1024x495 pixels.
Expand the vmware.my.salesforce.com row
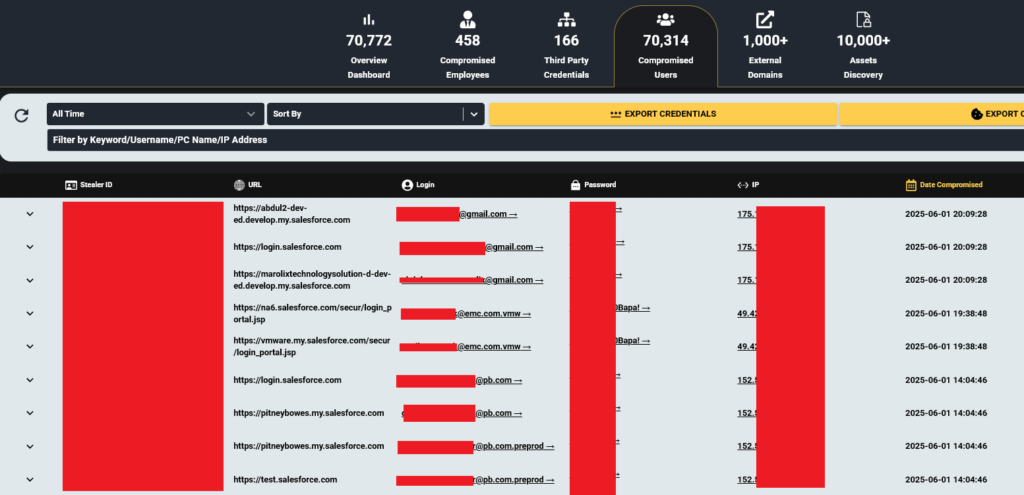pyautogui.click(x=29, y=346)
